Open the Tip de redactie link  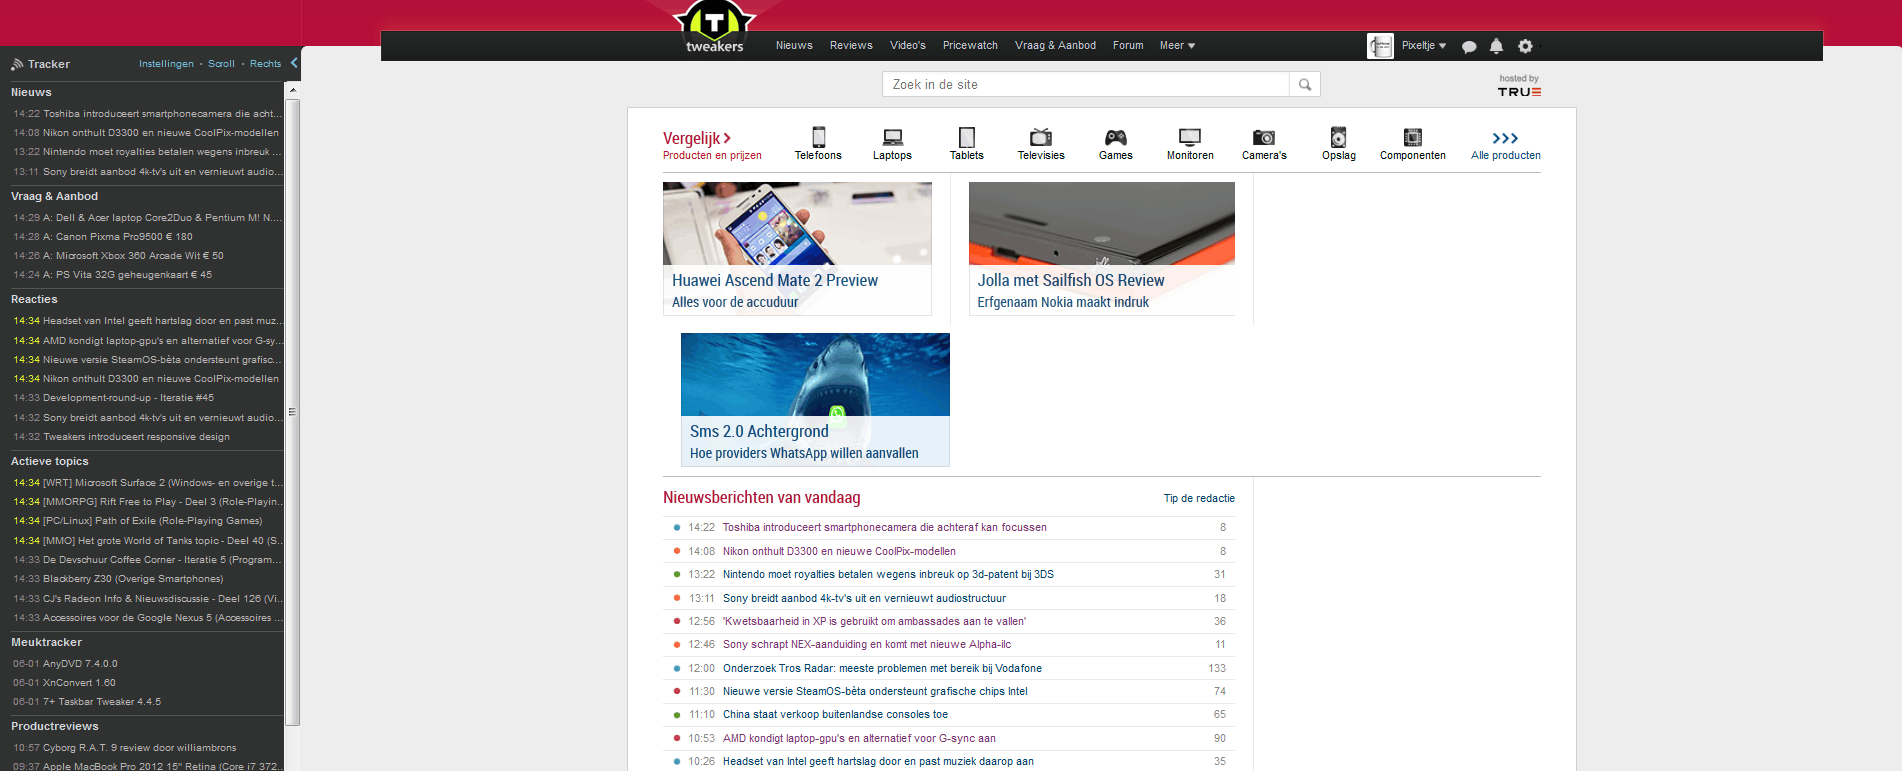[1199, 498]
